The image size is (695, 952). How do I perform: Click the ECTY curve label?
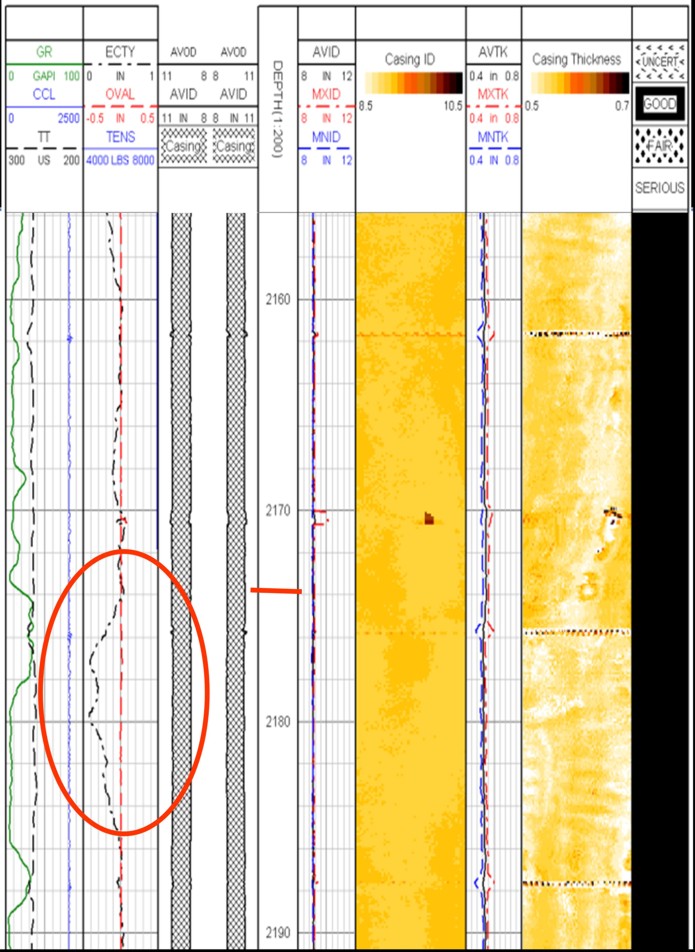tap(120, 51)
